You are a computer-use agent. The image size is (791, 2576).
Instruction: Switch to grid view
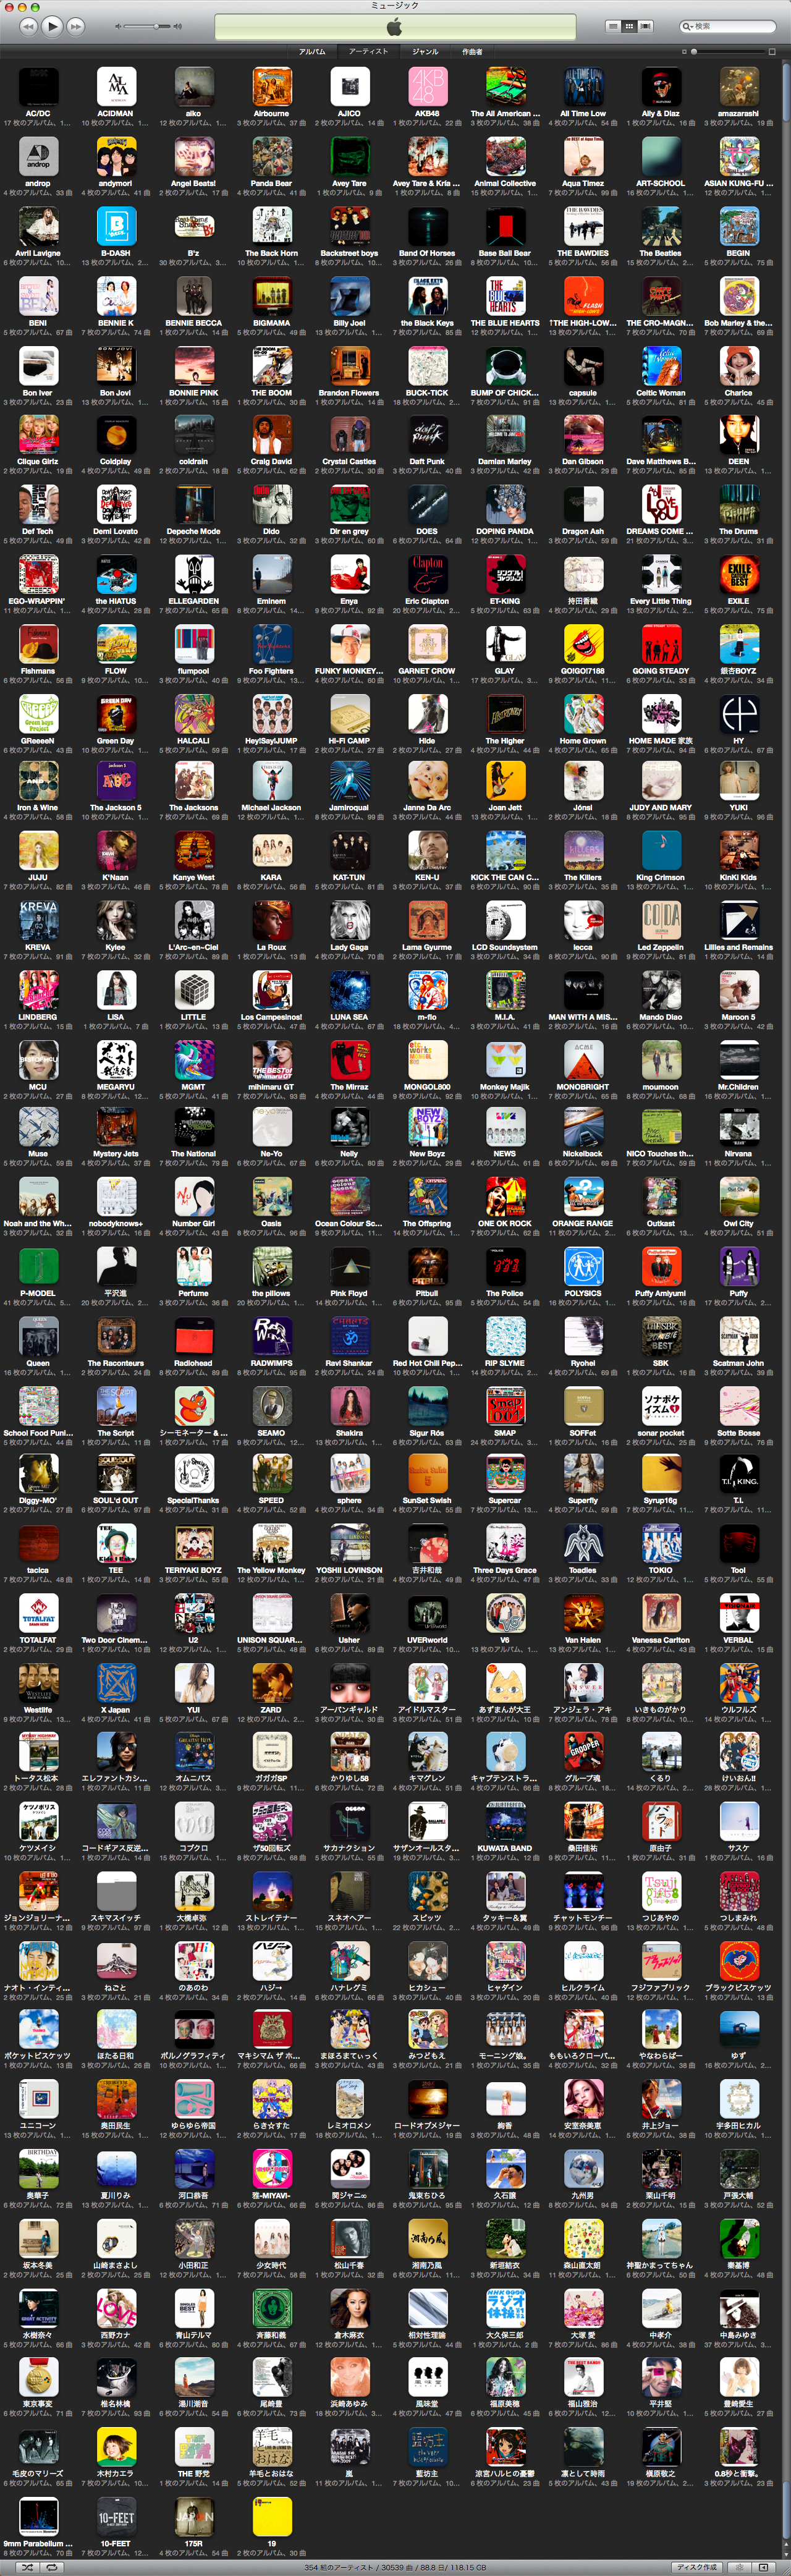coord(629,26)
